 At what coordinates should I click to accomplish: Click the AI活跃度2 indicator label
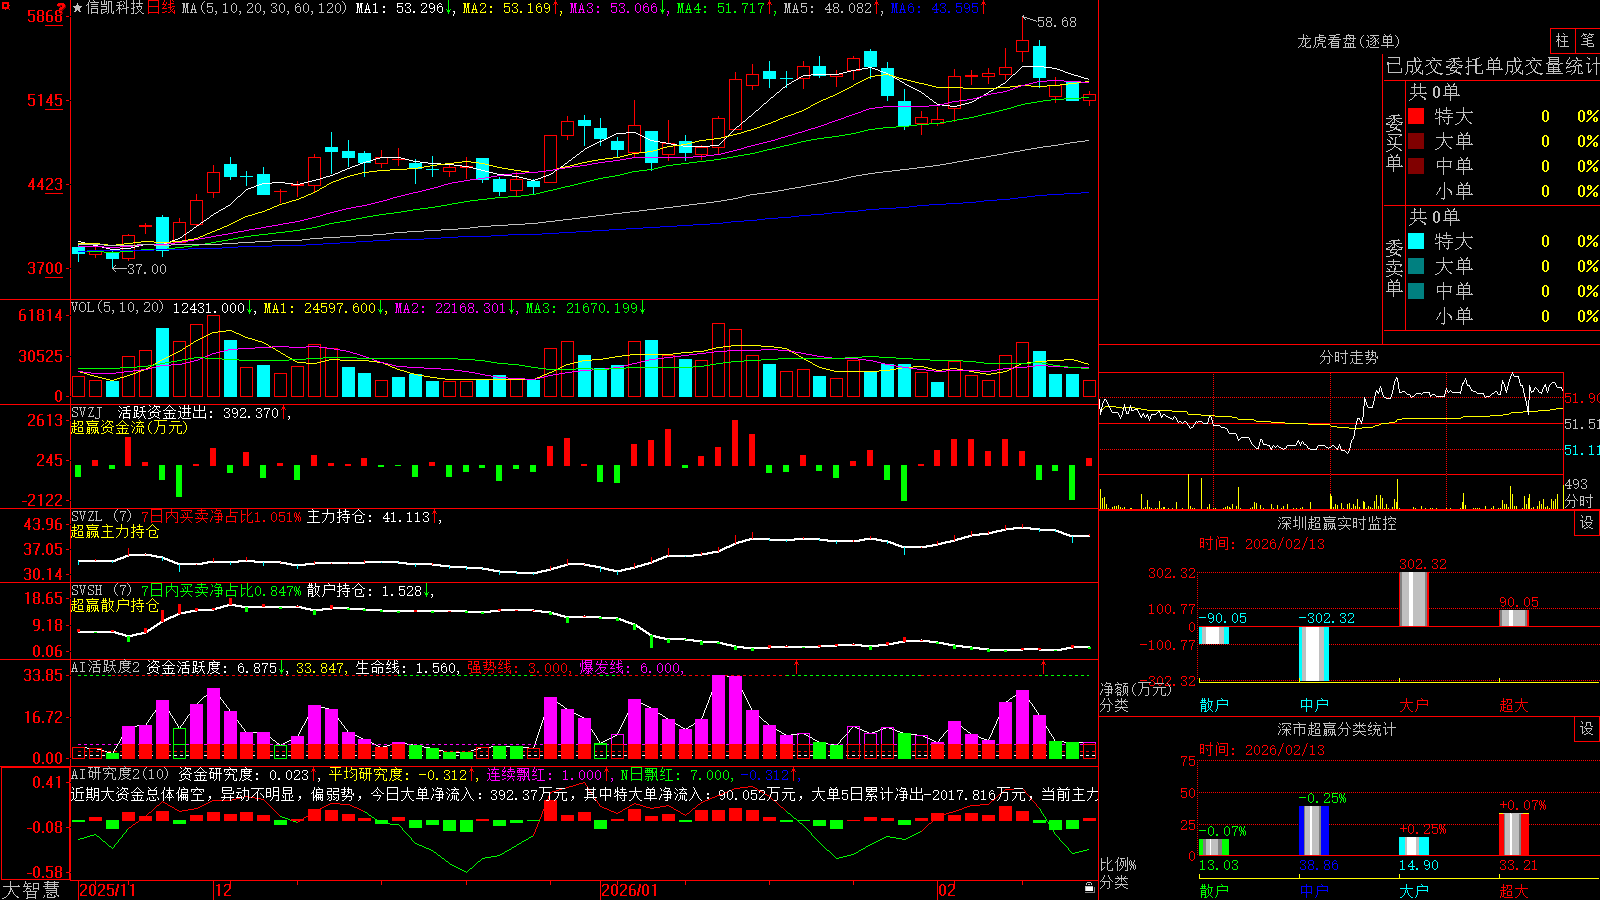click(x=105, y=667)
